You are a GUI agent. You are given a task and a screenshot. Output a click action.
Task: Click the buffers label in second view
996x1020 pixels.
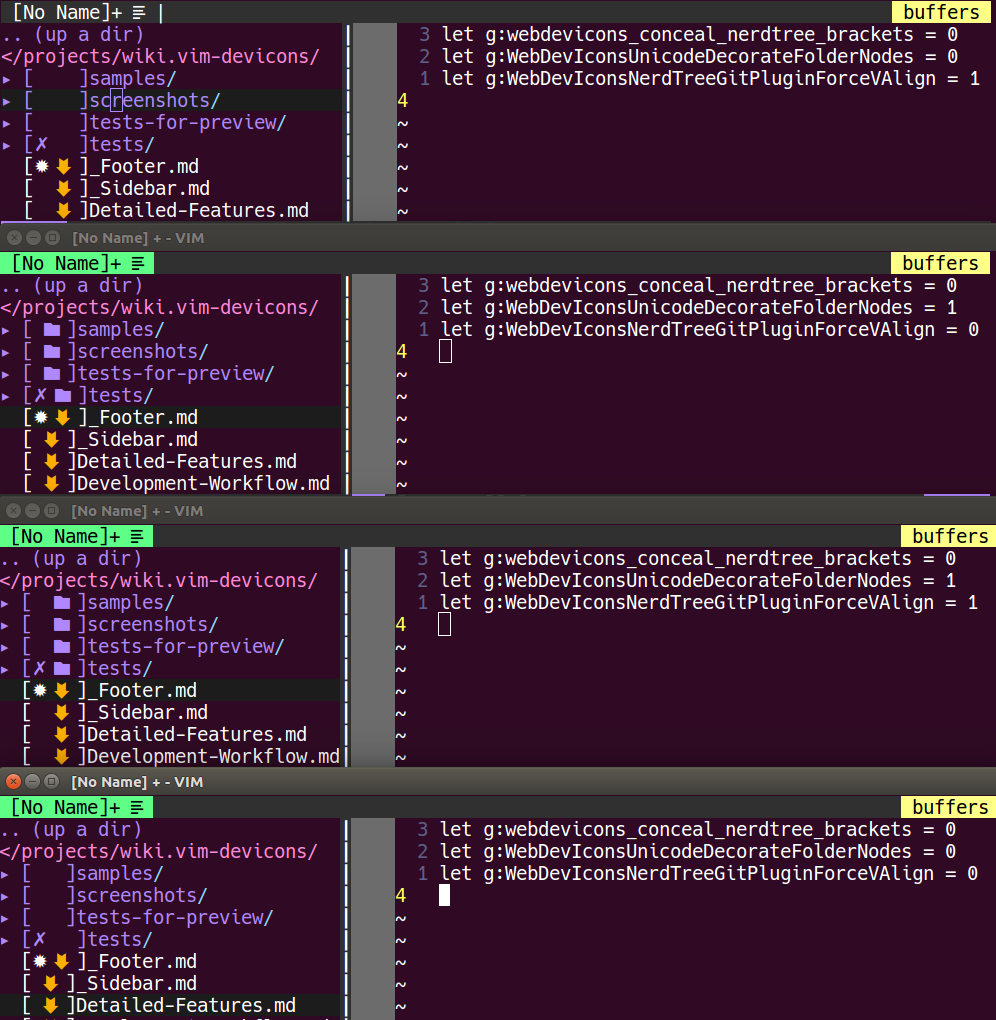point(940,263)
